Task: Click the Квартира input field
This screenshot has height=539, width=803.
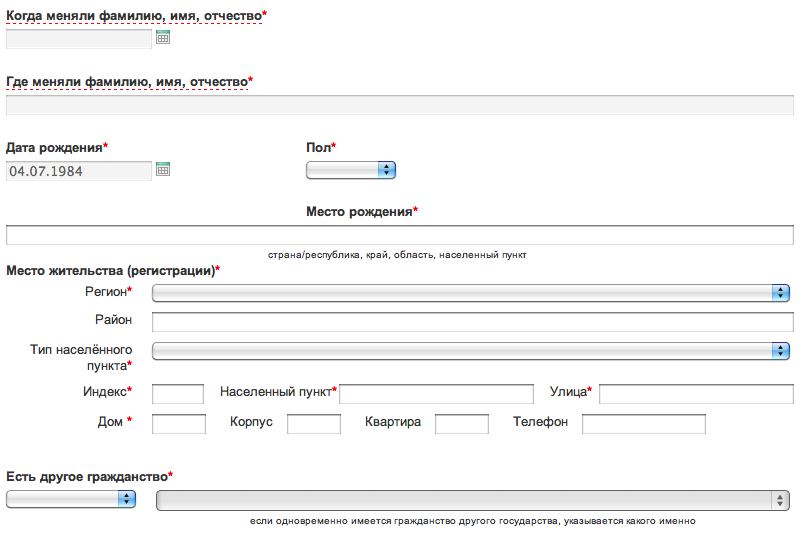Action: coord(462,424)
